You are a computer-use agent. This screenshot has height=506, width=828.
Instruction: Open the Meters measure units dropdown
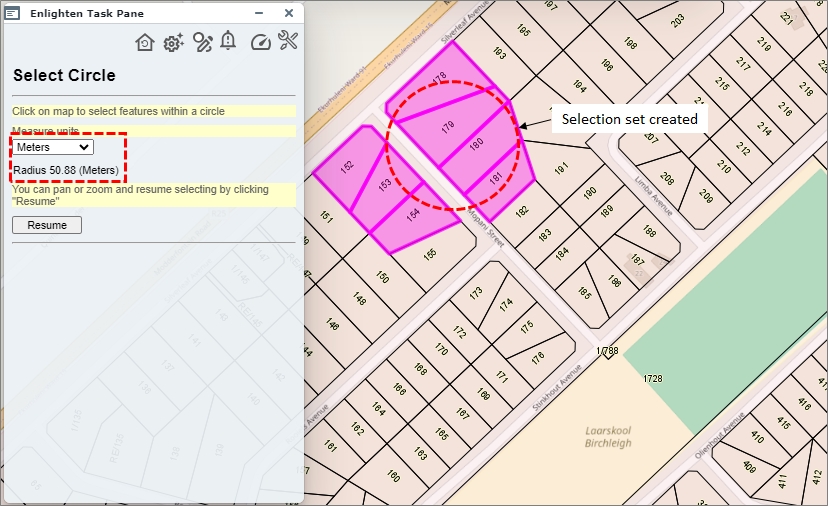pyautogui.click(x=53, y=147)
